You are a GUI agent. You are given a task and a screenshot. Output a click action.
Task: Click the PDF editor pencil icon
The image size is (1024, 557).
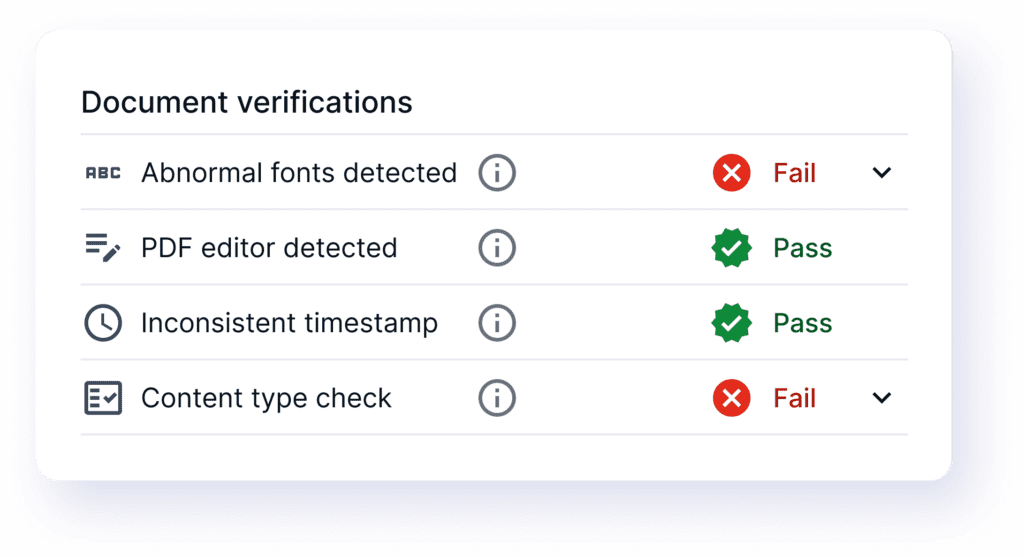pyautogui.click(x=102, y=248)
